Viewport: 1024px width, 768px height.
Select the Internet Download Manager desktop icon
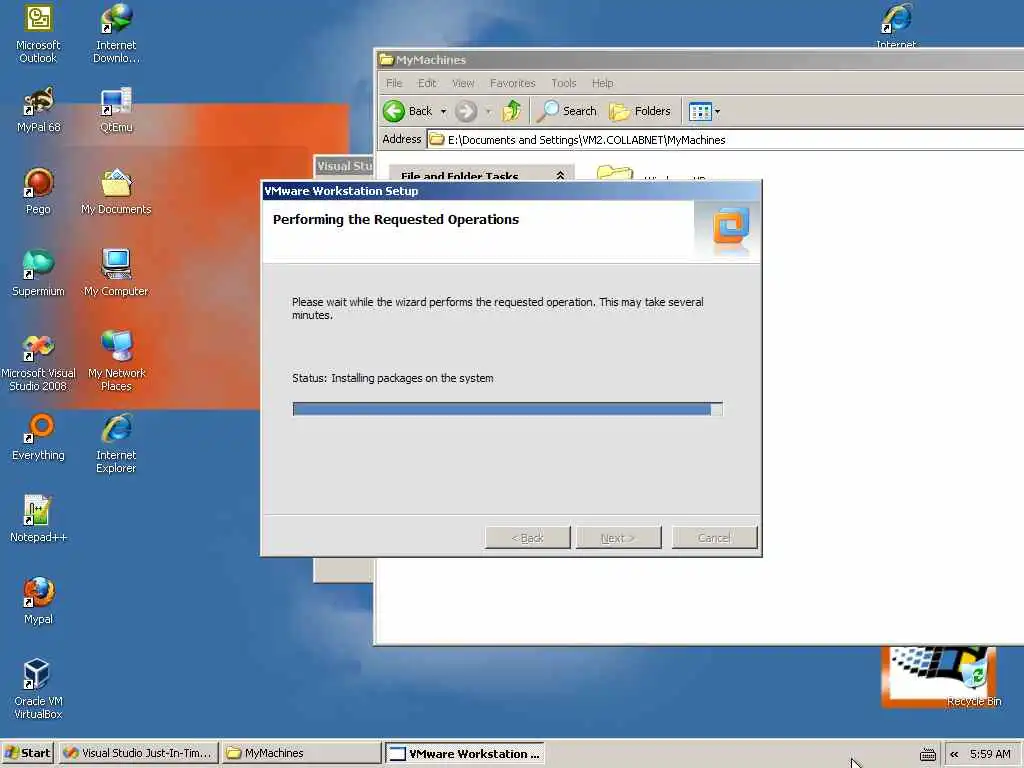[x=116, y=34]
